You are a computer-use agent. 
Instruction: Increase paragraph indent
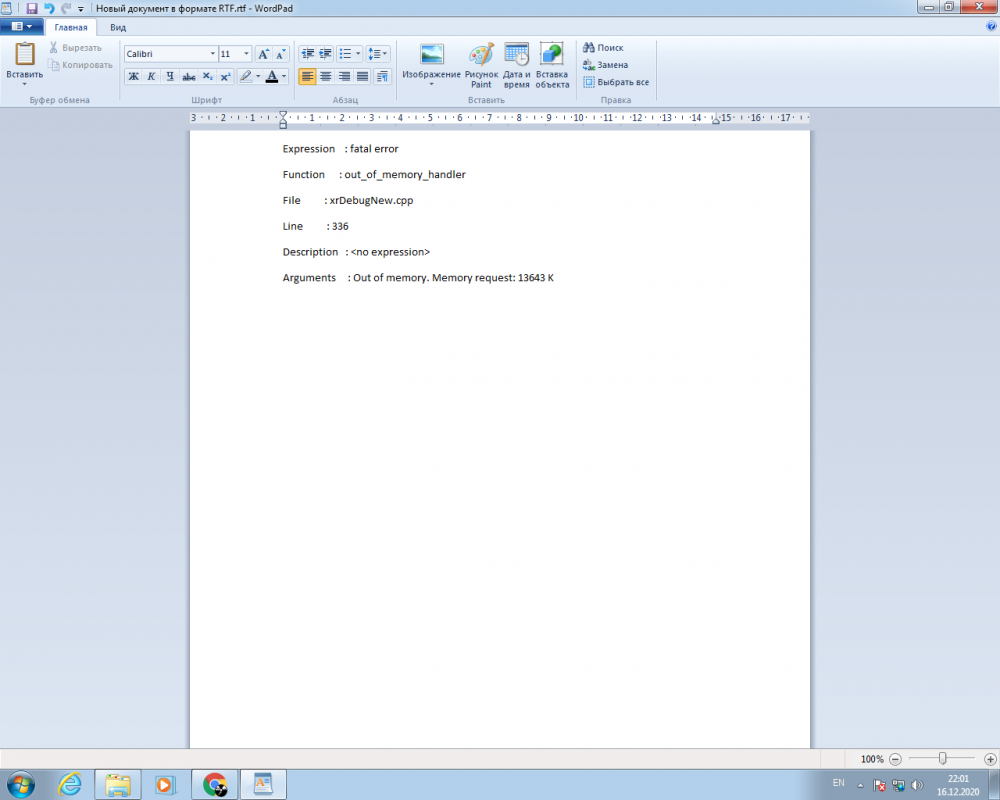325,54
